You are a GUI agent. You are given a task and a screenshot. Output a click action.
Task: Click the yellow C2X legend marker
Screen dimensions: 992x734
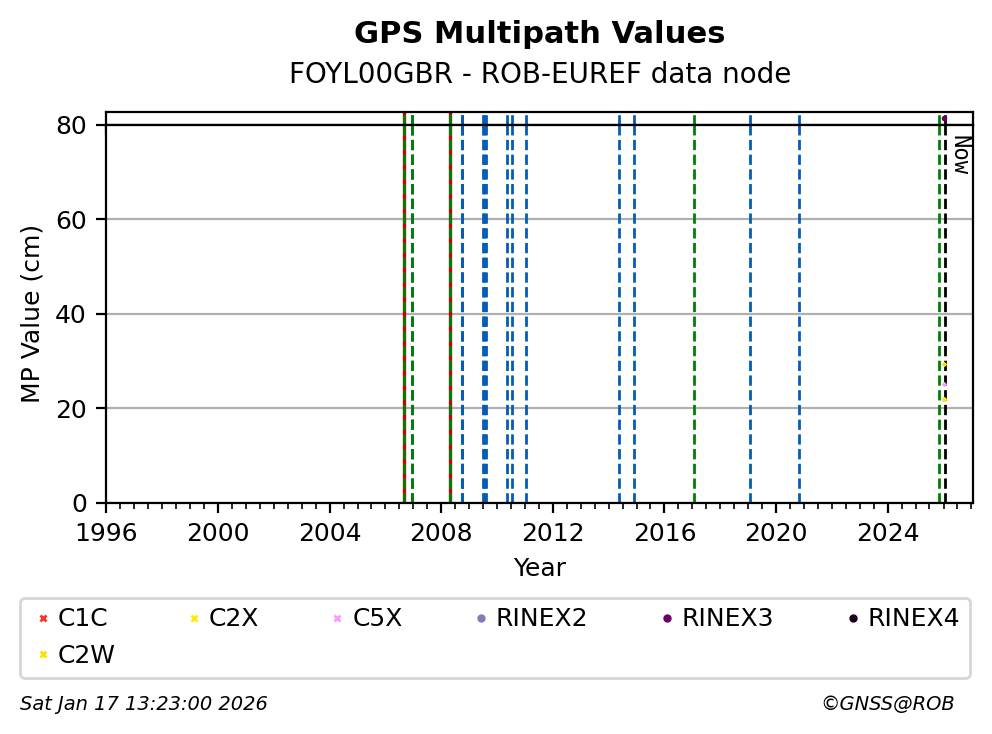point(193,619)
